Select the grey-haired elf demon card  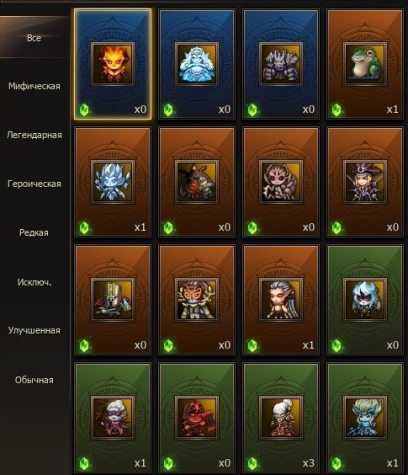click(x=281, y=300)
